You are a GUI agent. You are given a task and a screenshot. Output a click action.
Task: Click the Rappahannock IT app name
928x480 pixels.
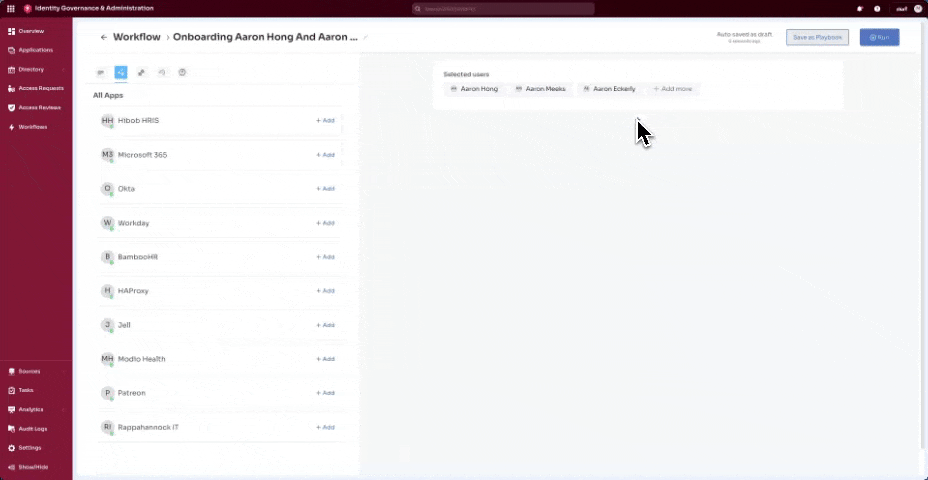149,427
